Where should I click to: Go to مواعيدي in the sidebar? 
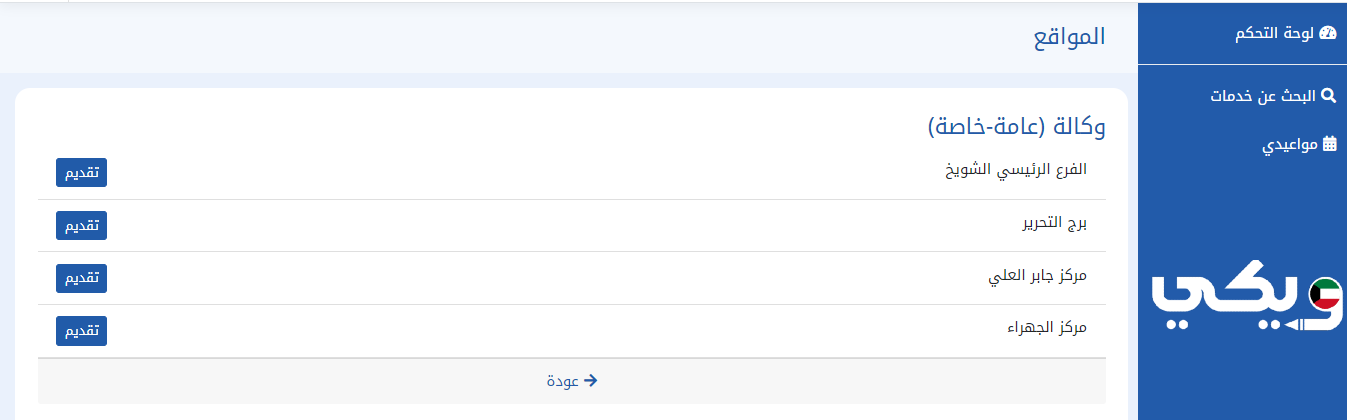point(1290,144)
